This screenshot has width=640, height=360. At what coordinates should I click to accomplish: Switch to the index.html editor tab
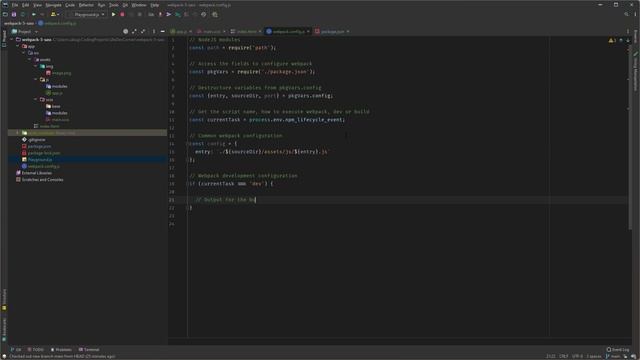tap(246, 31)
